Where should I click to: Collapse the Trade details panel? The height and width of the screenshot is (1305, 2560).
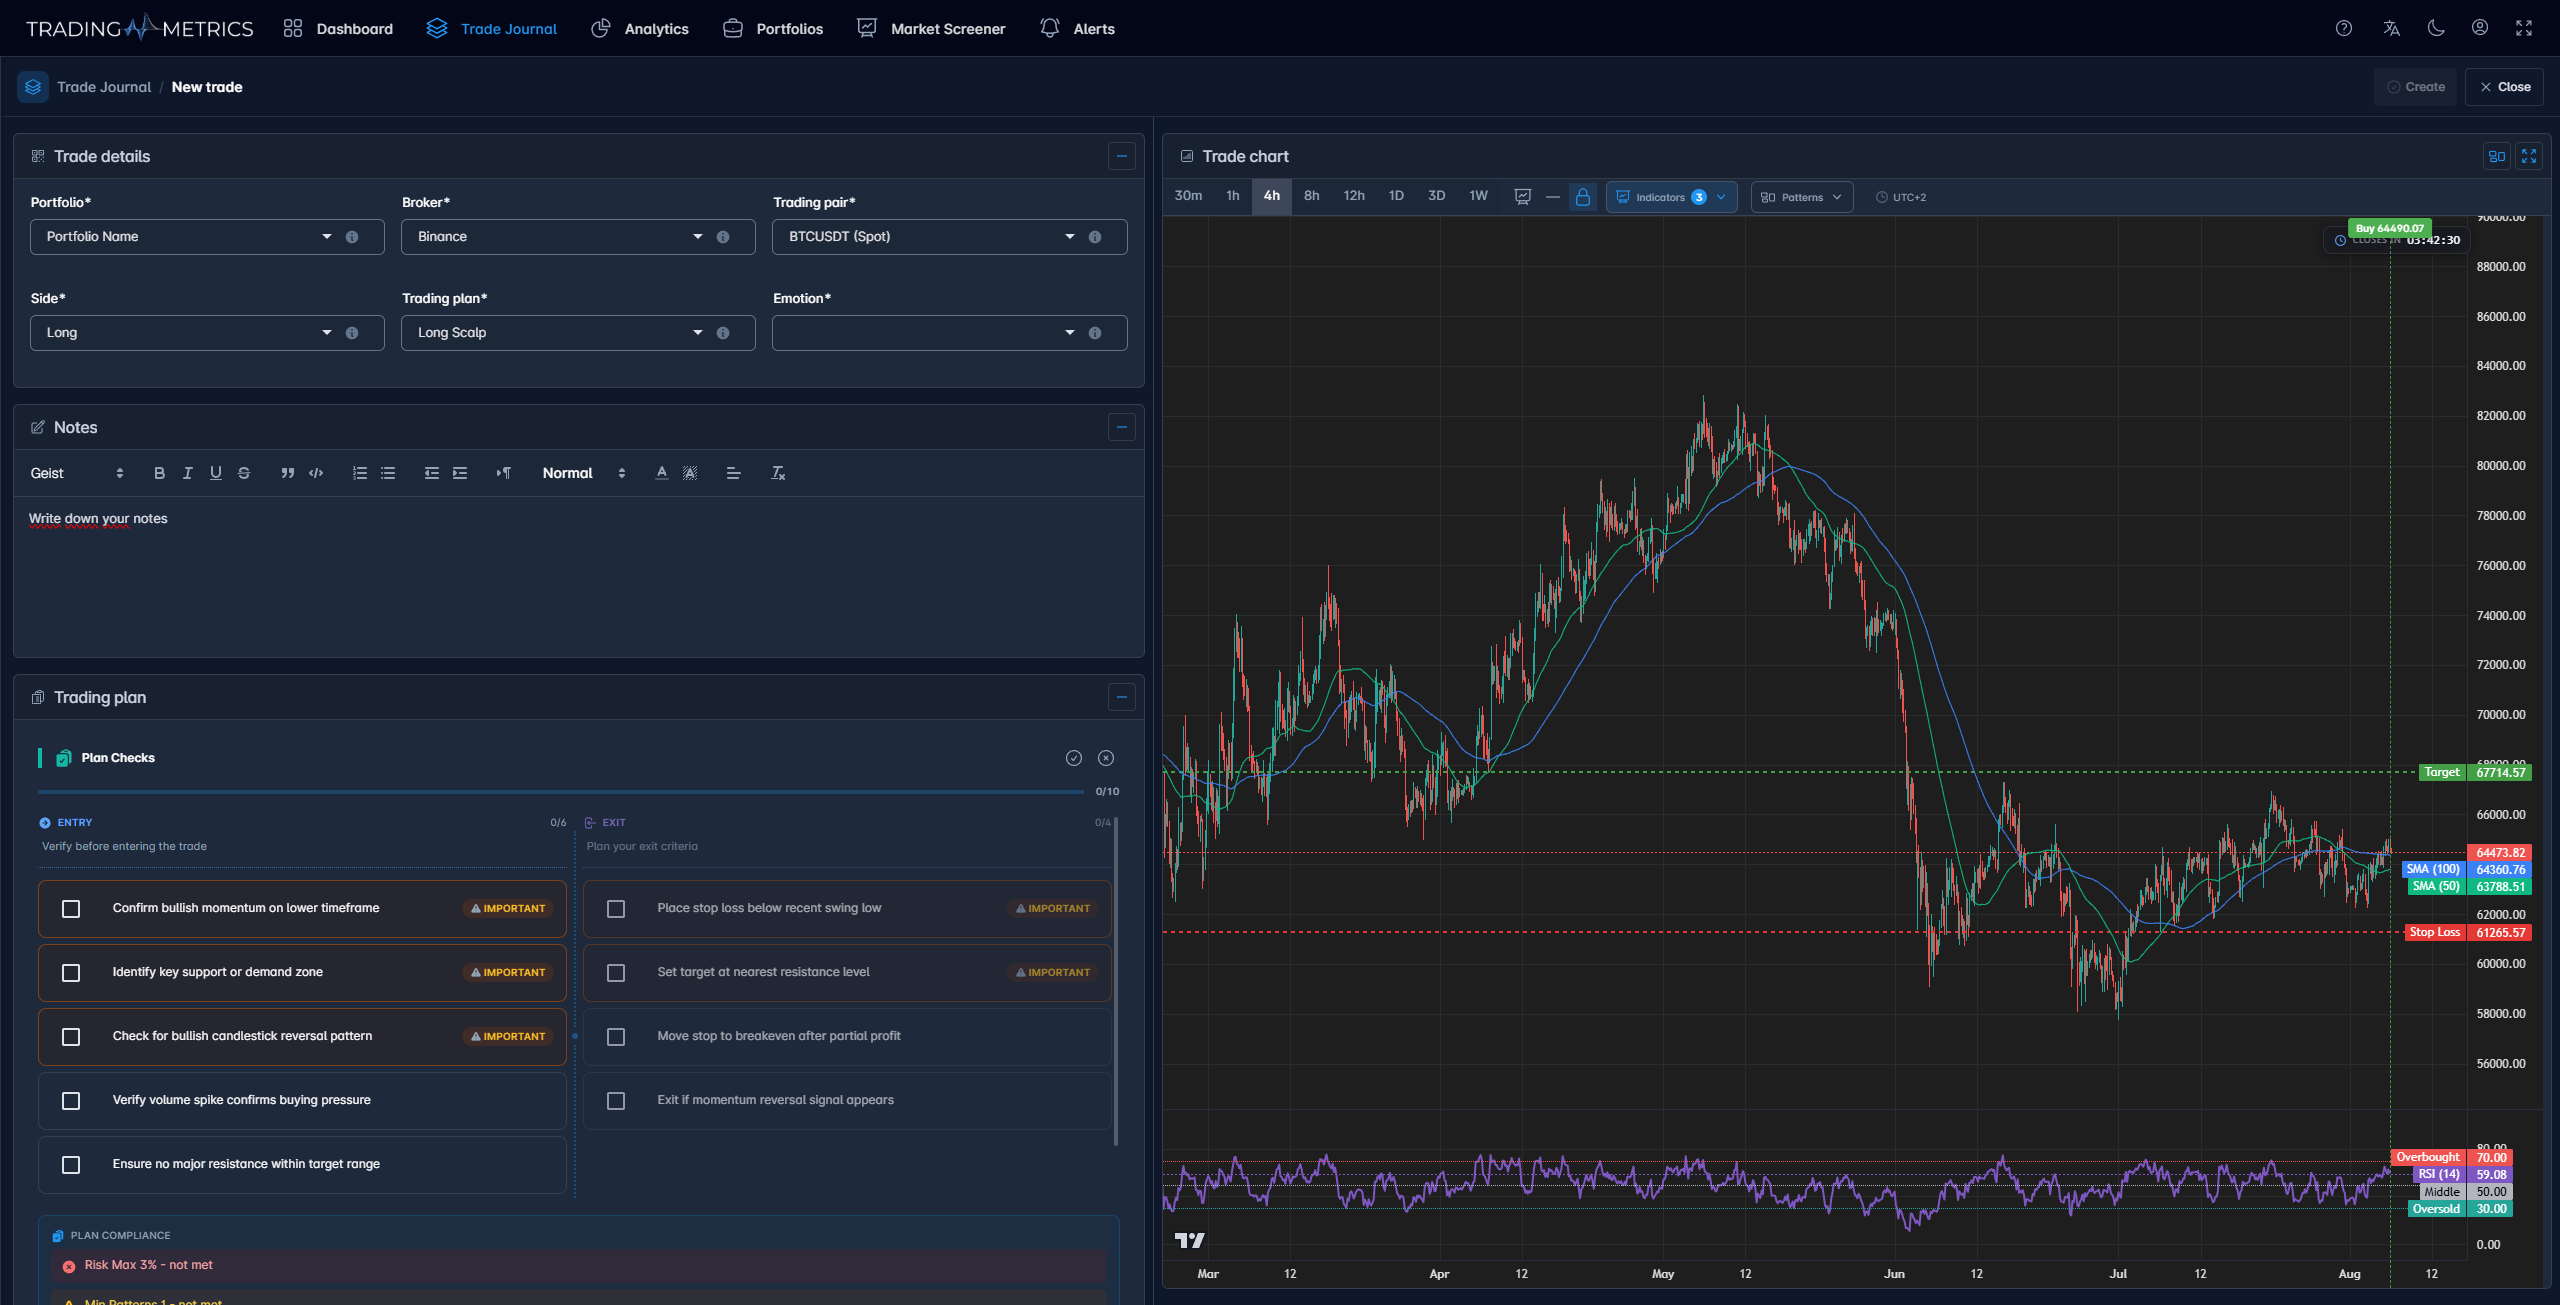tap(1122, 156)
